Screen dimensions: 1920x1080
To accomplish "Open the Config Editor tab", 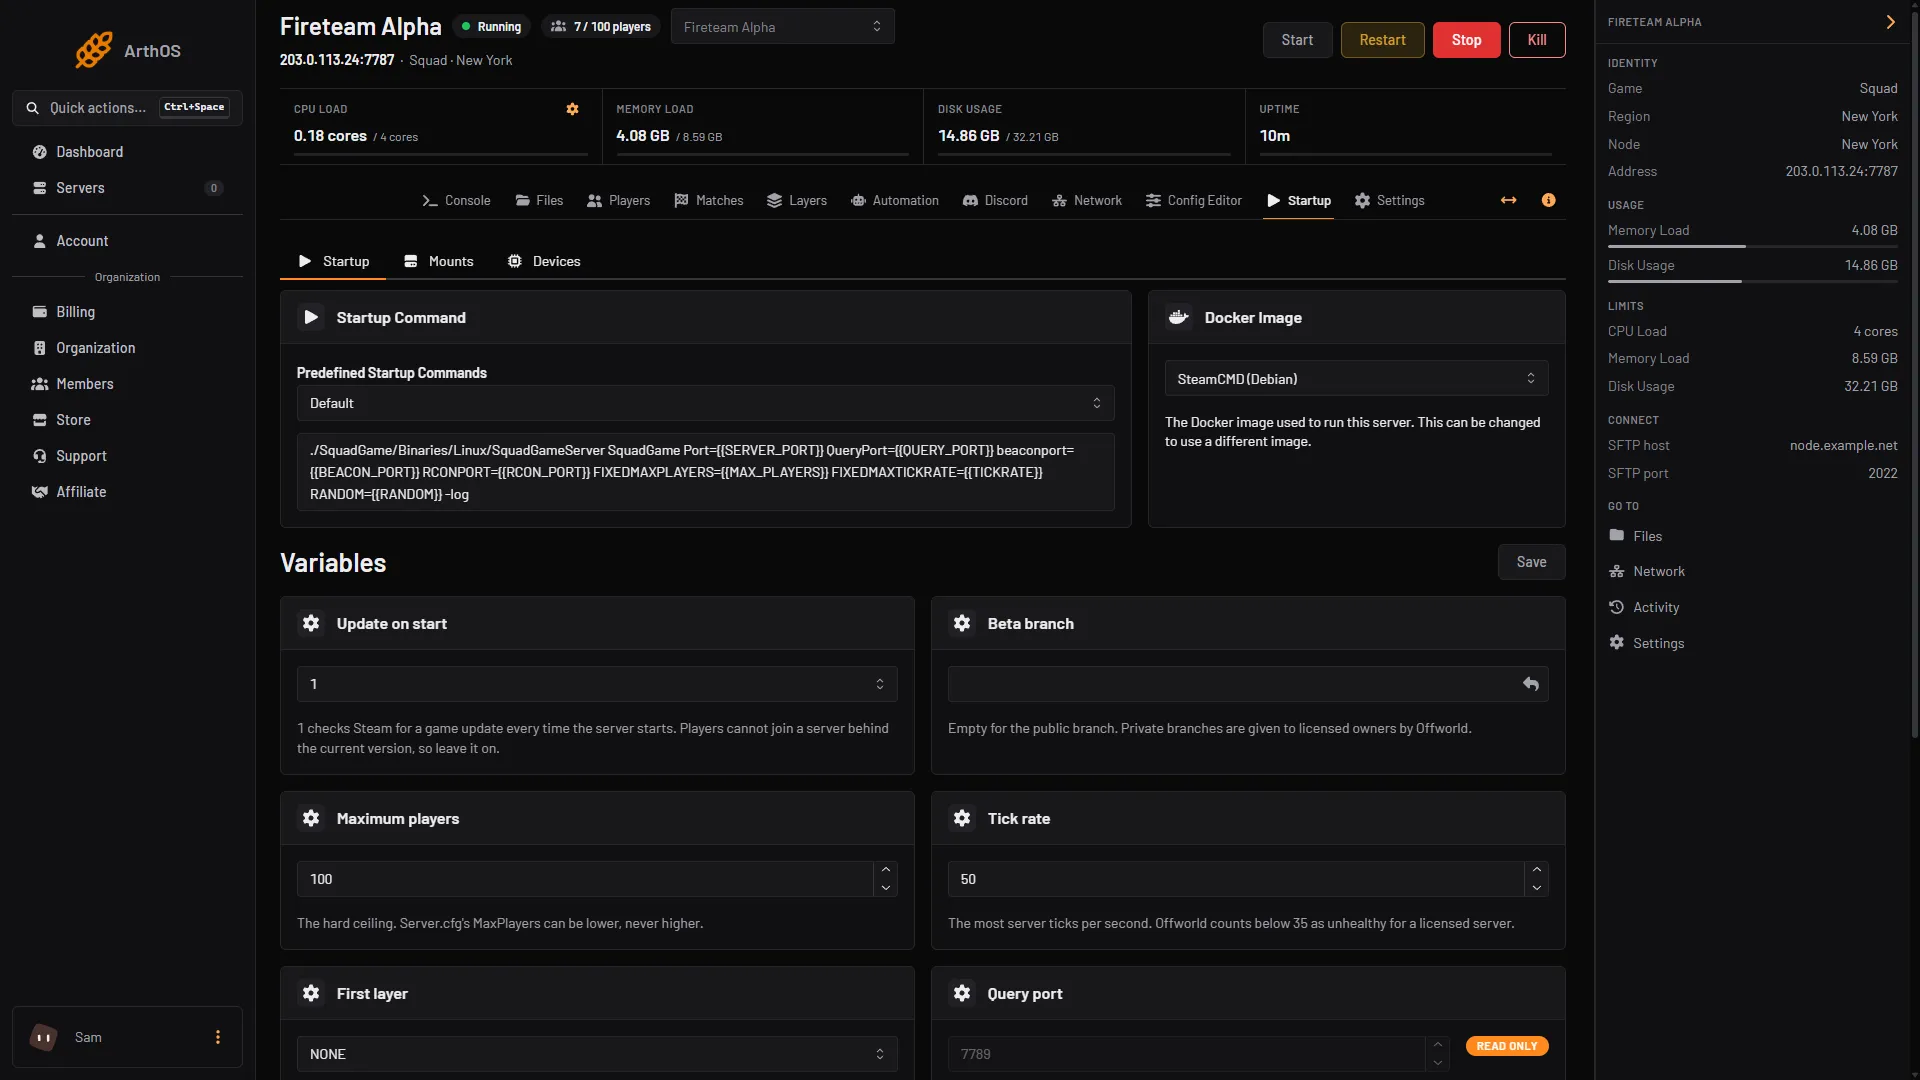I will tap(1194, 200).
